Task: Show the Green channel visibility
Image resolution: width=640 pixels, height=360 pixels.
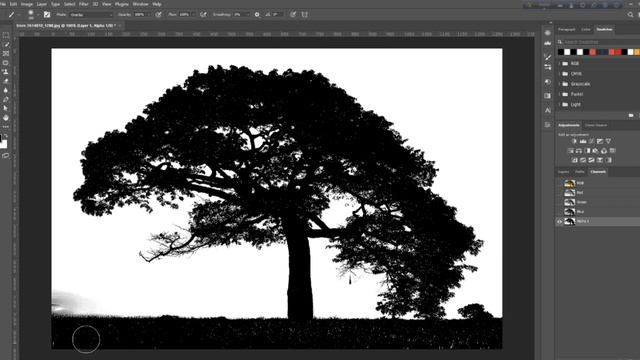Action: click(560, 202)
